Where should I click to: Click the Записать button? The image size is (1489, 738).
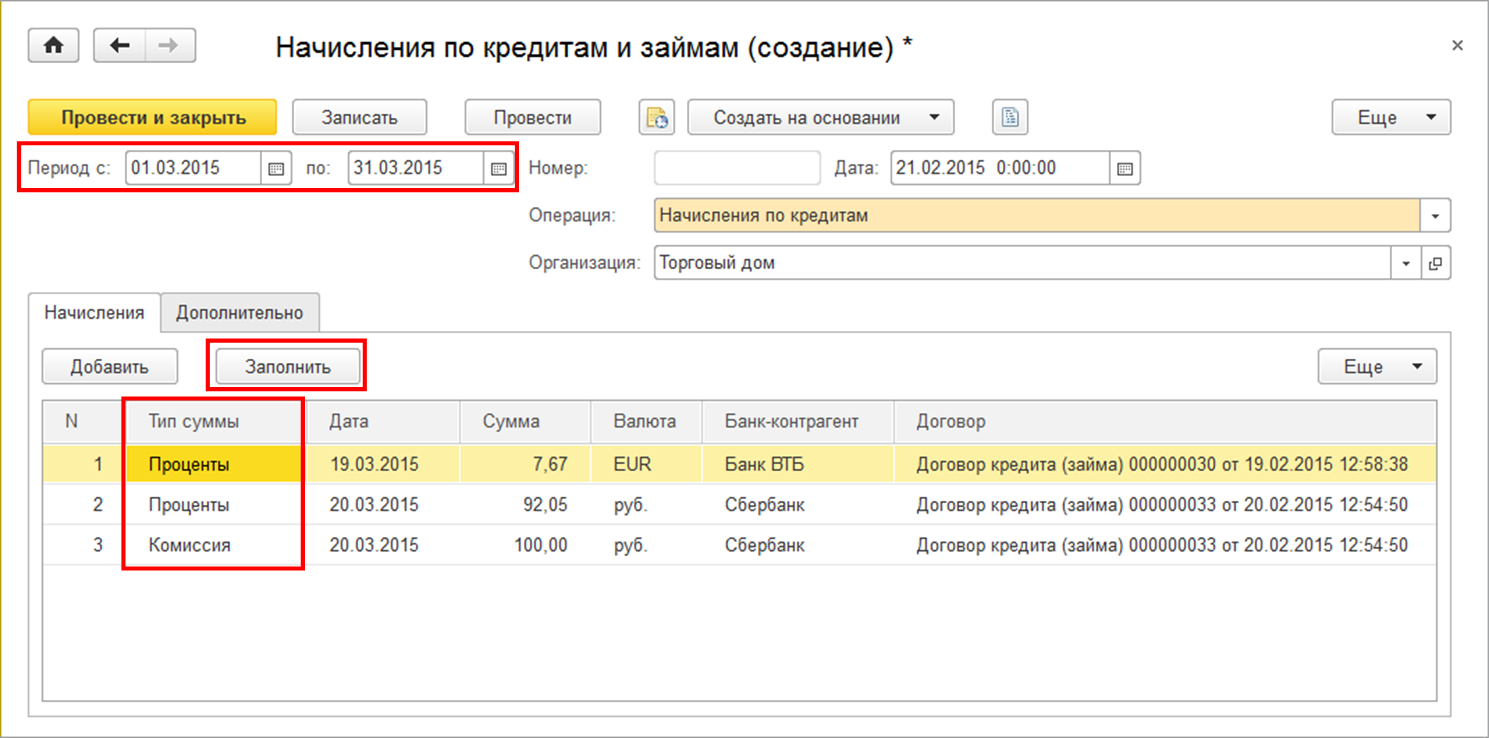(359, 117)
